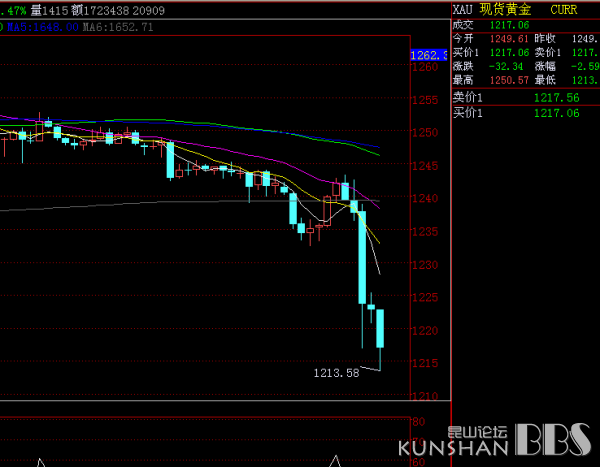Click the 最高 label
Screen dimensions: 600x467
(x=463, y=80)
